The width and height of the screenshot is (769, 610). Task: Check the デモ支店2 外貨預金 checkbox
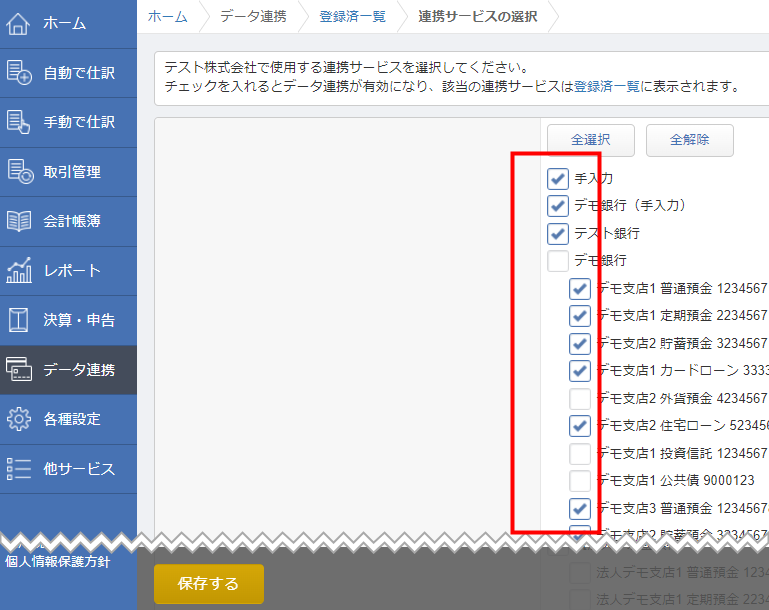click(x=580, y=399)
